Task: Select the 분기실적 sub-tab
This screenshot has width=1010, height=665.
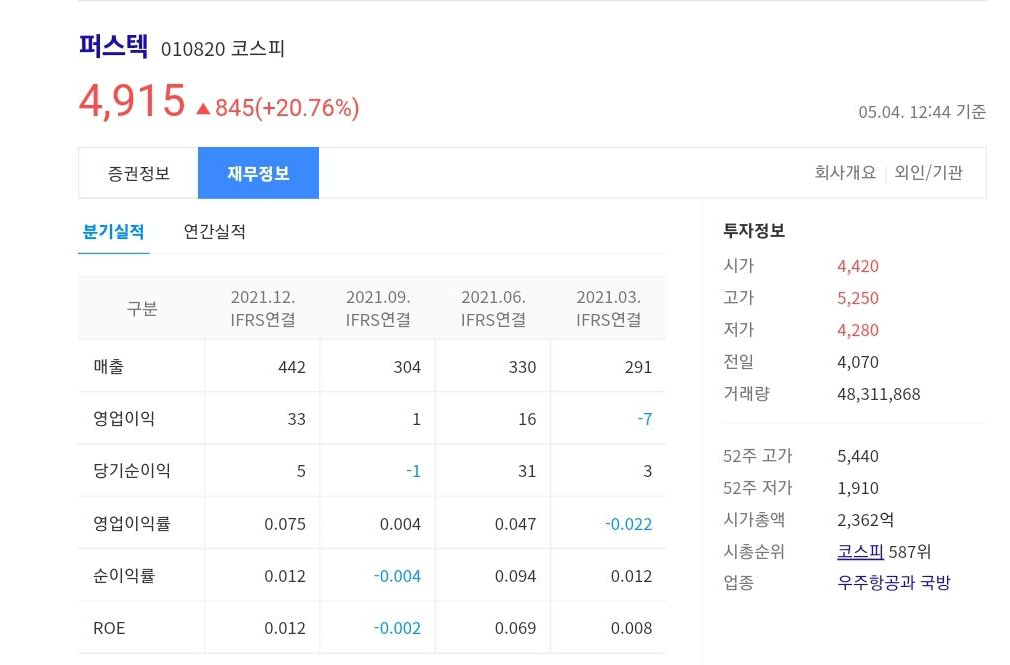Action: [x=111, y=231]
